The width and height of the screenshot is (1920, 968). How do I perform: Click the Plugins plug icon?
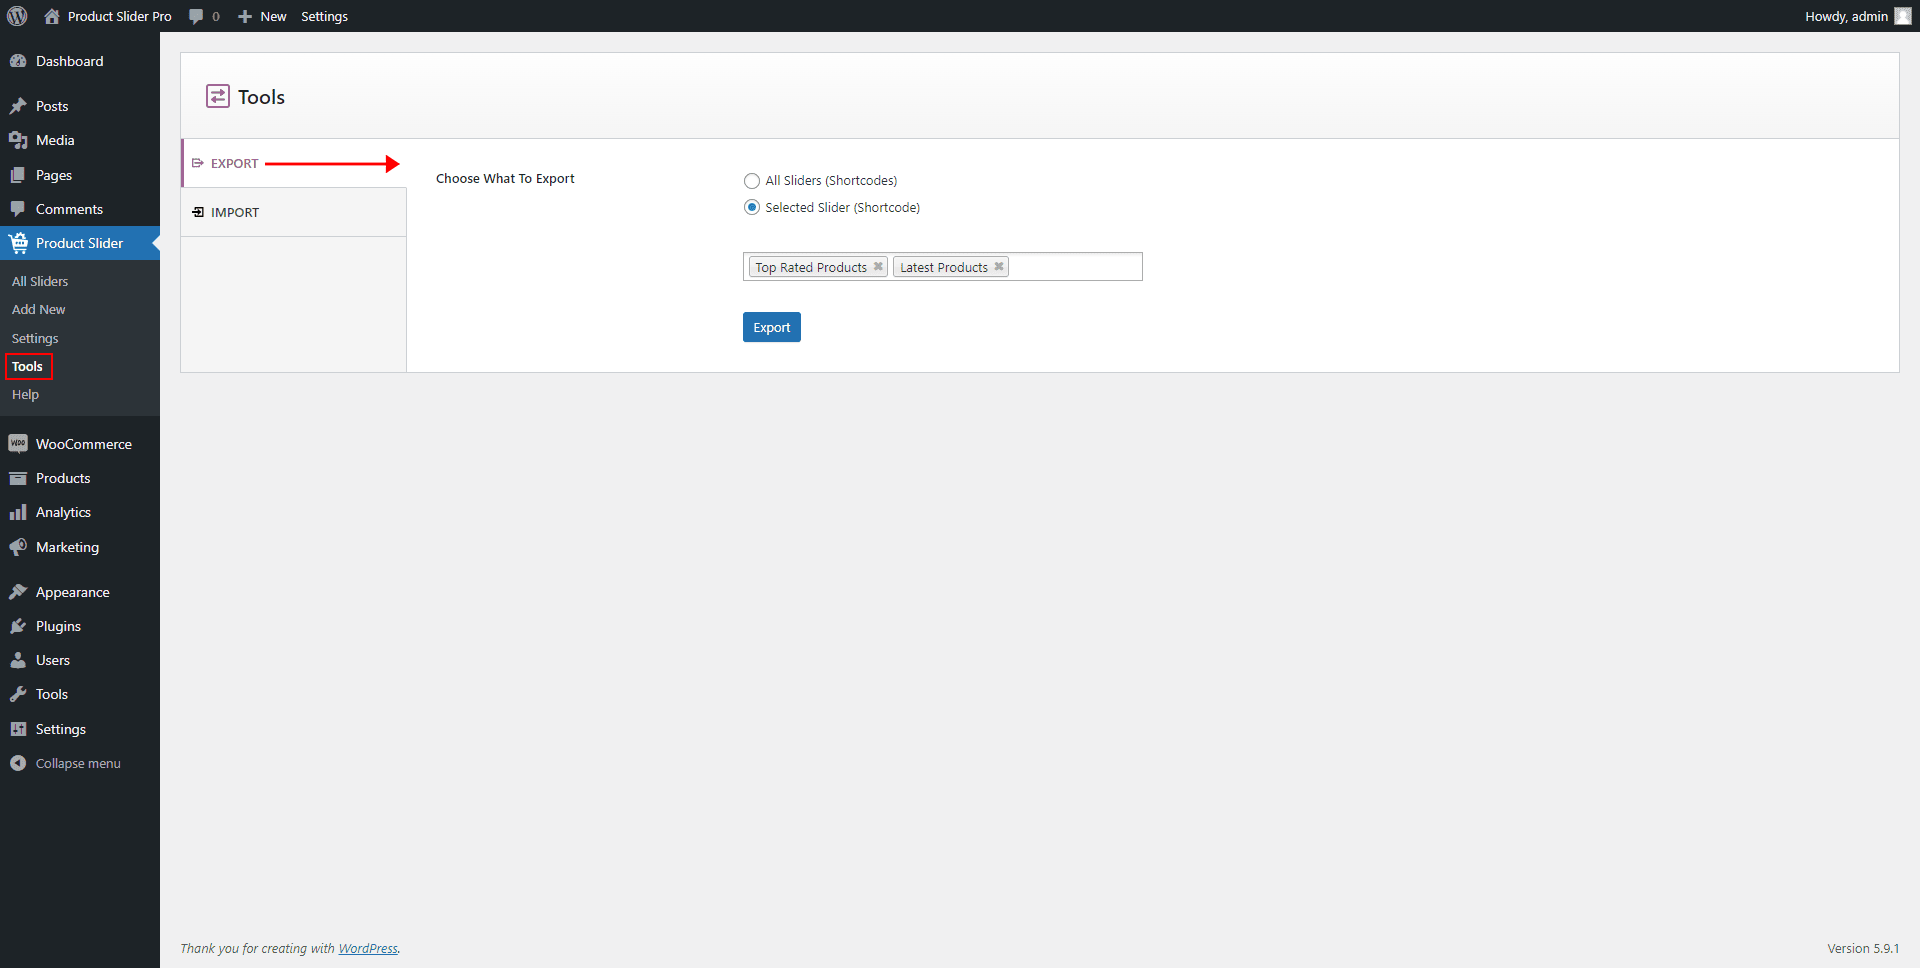click(x=18, y=626)
